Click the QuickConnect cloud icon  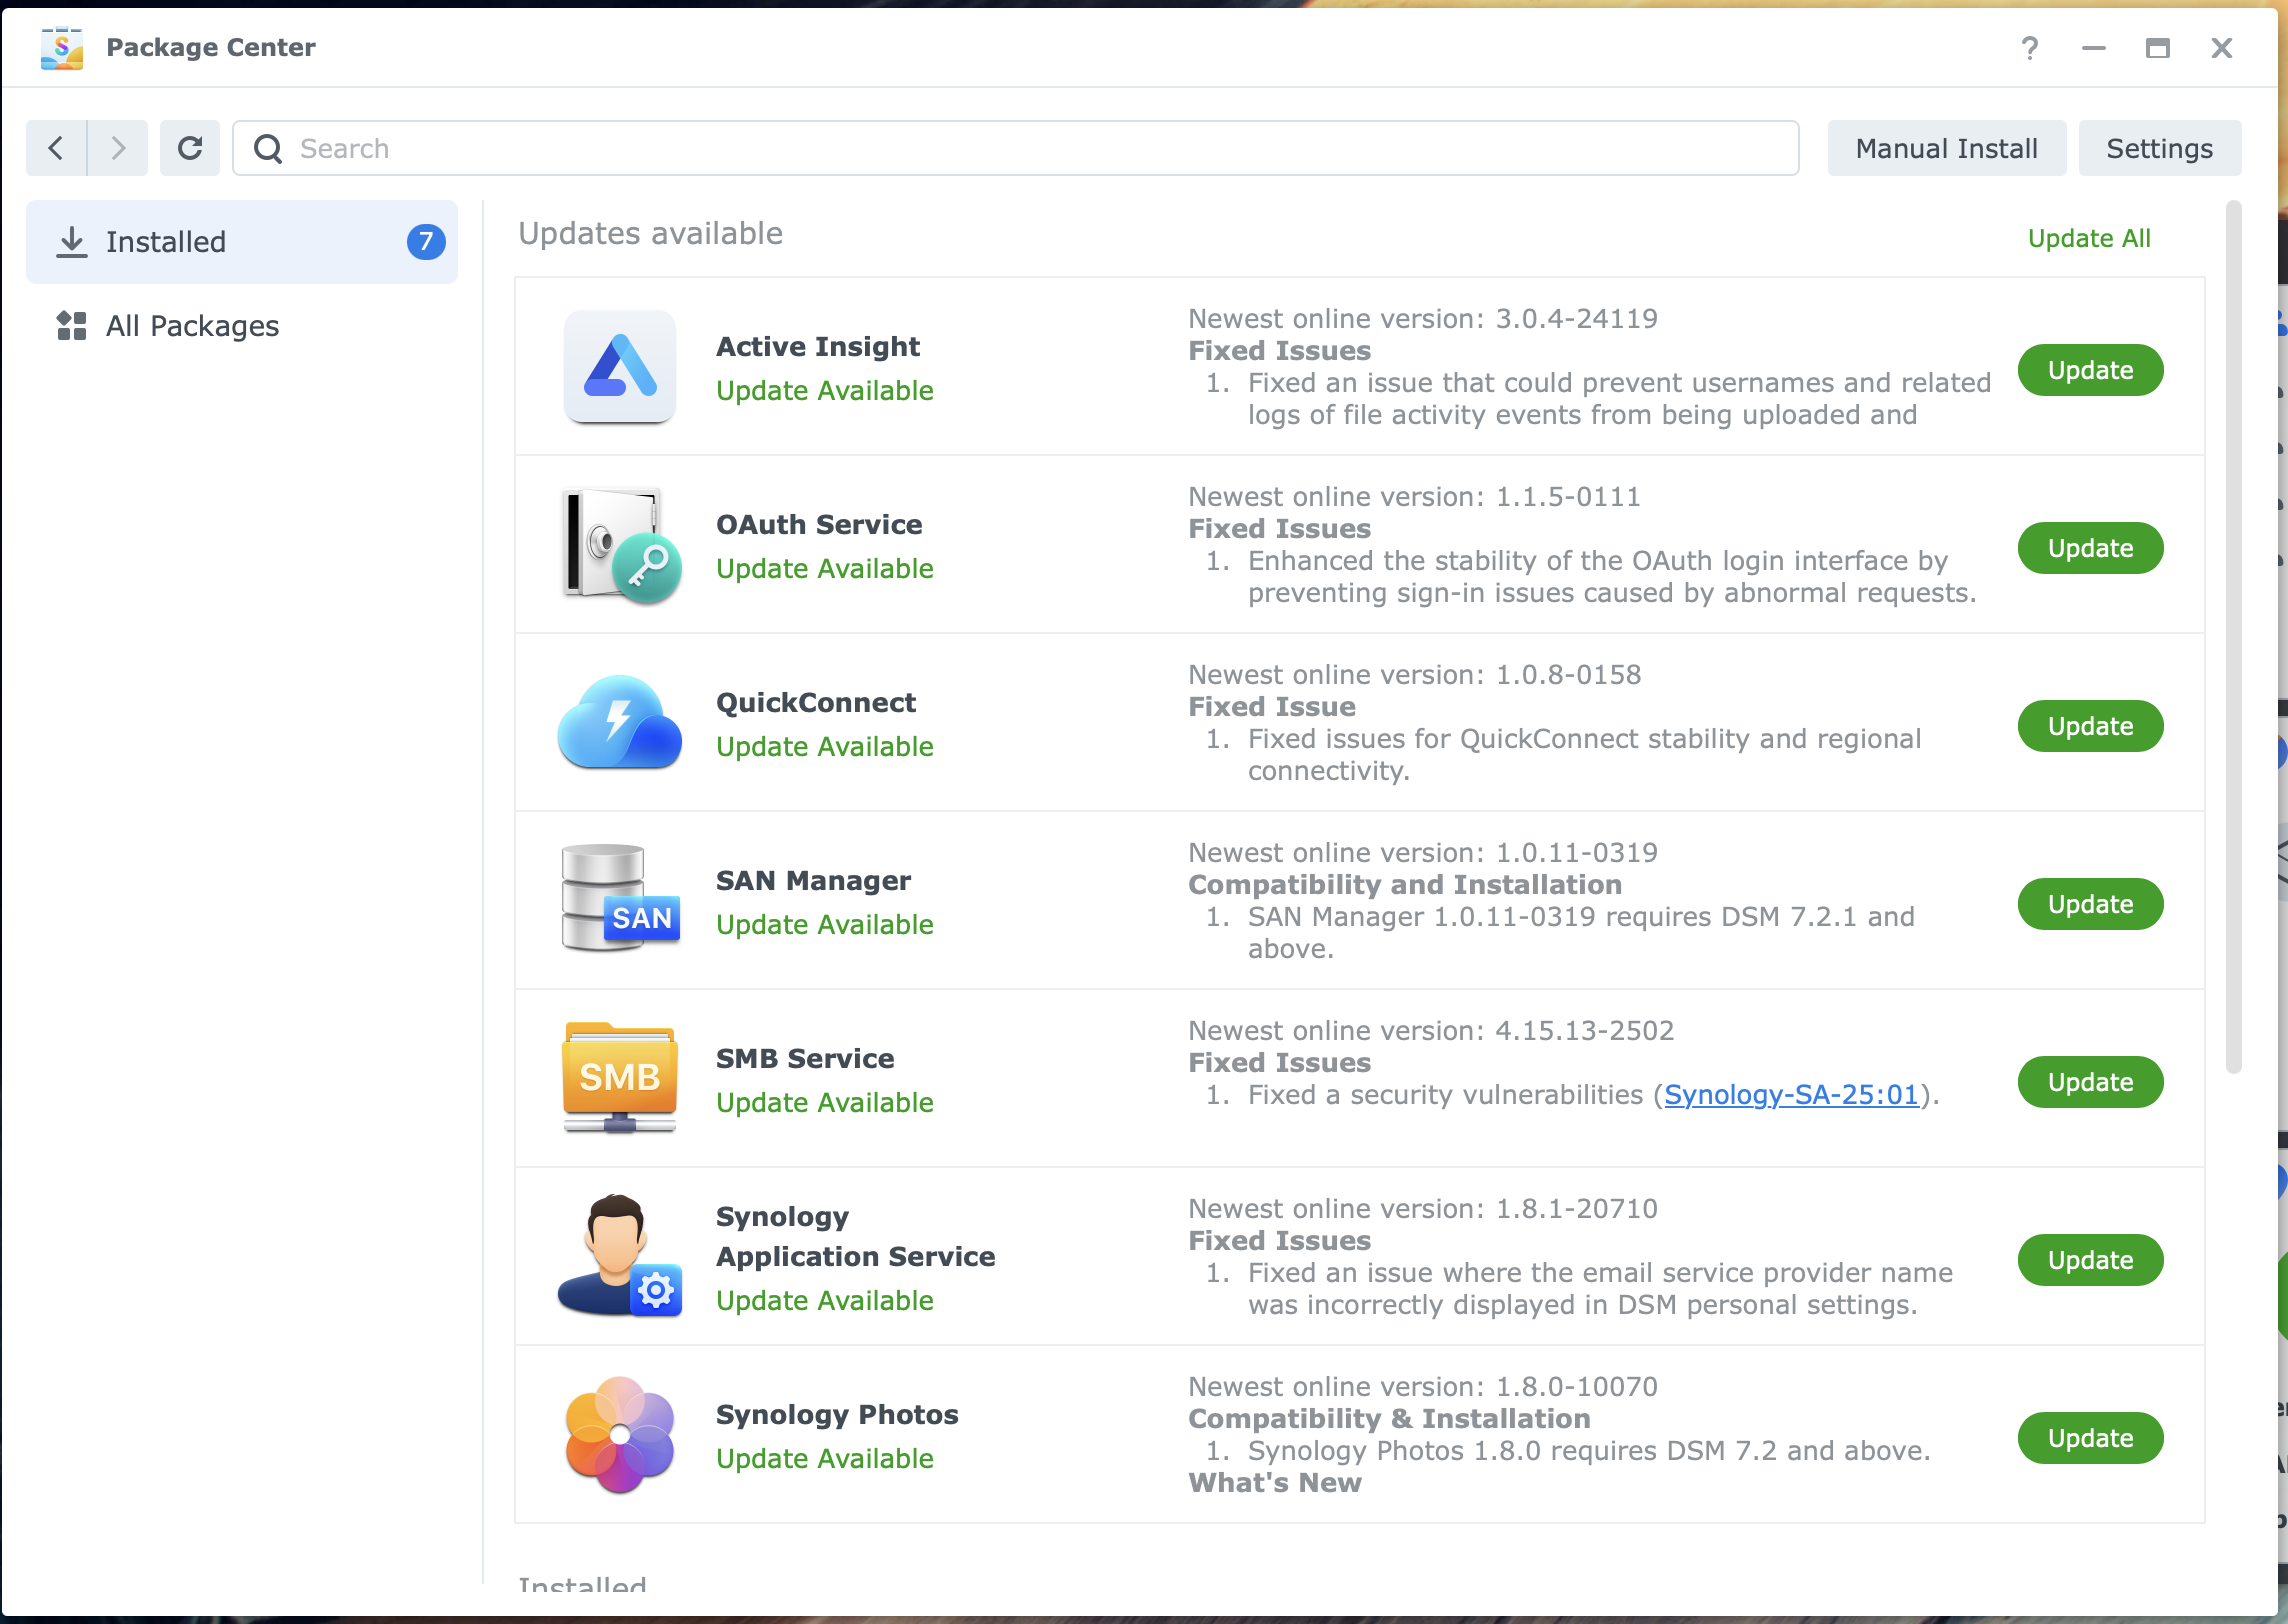[x=619, y=723]
